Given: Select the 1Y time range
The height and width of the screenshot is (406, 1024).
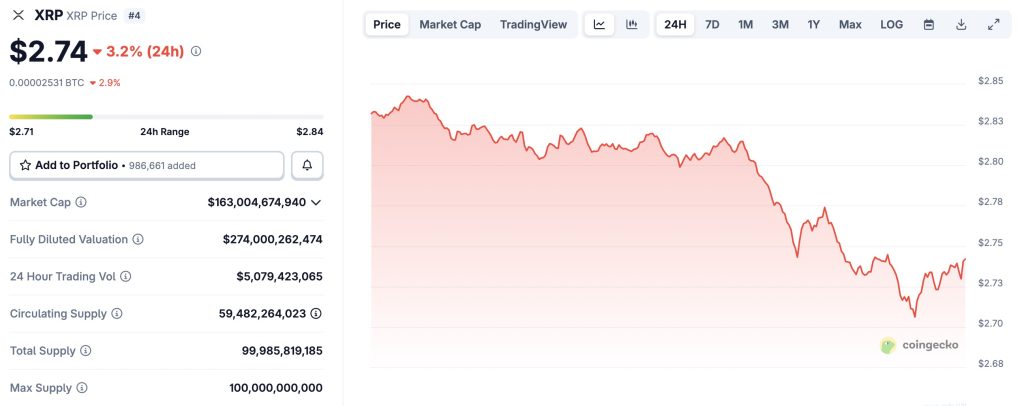Looking at the screenshot, I should [815, 24].
